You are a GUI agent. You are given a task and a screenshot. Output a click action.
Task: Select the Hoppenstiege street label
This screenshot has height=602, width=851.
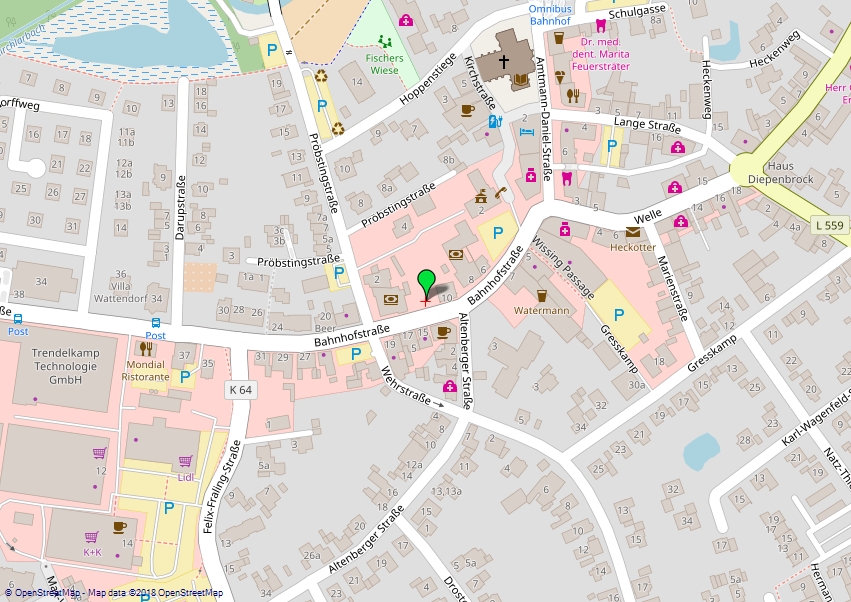(429, 79)
